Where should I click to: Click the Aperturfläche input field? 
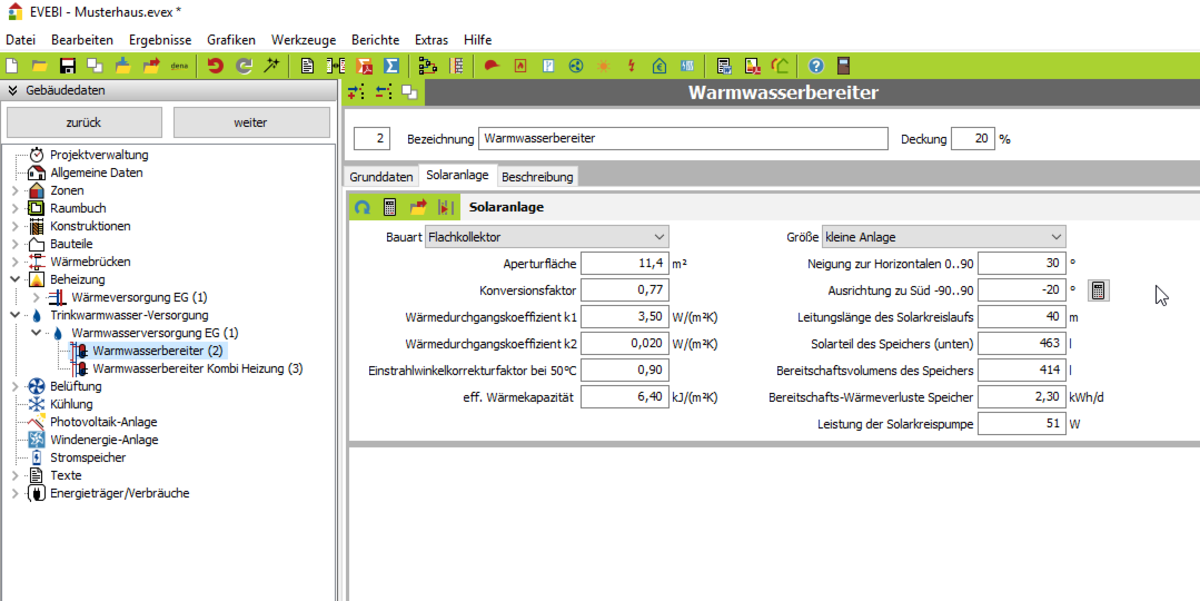624,264
